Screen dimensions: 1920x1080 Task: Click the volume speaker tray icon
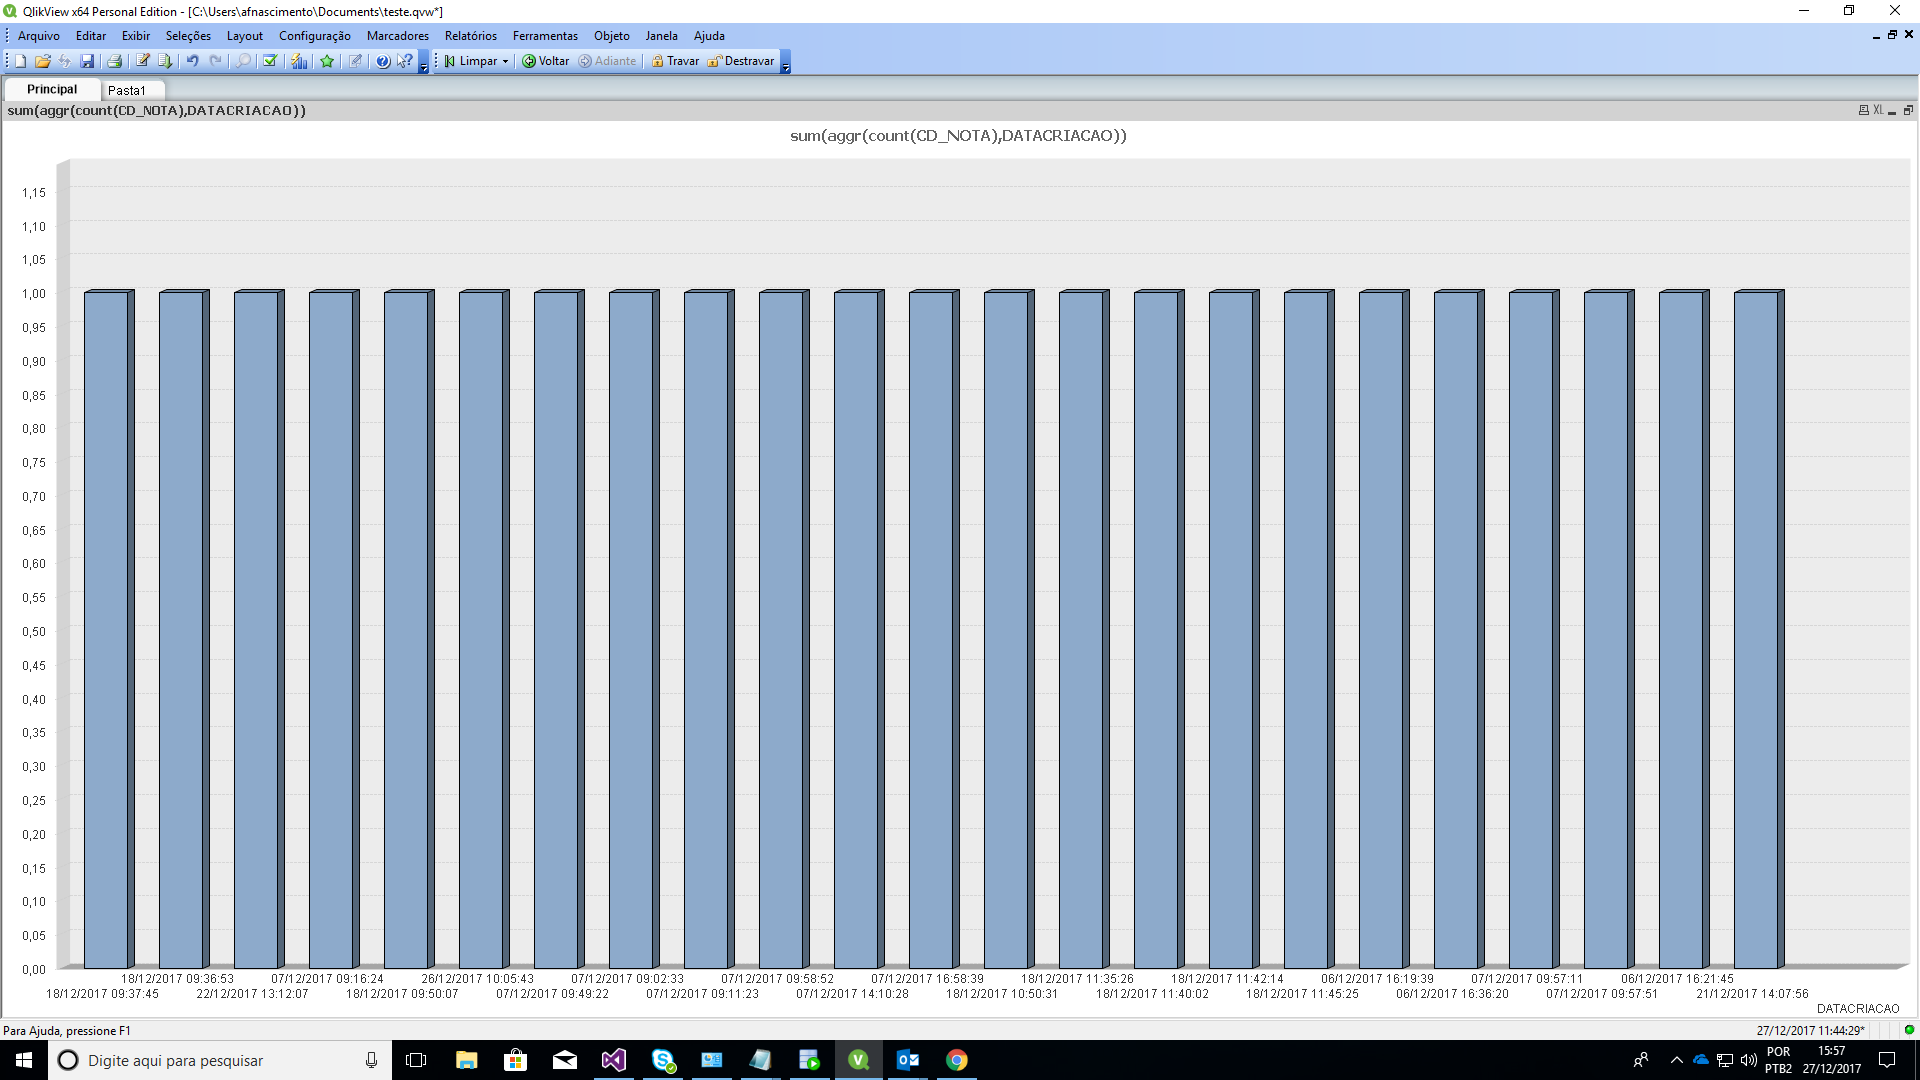pos(1748,1060)
